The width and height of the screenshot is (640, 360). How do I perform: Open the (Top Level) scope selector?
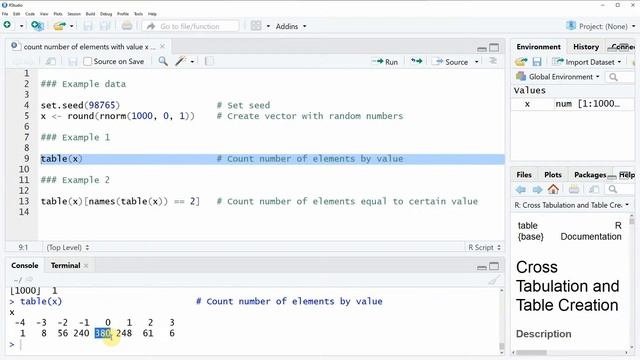(67, 247)
